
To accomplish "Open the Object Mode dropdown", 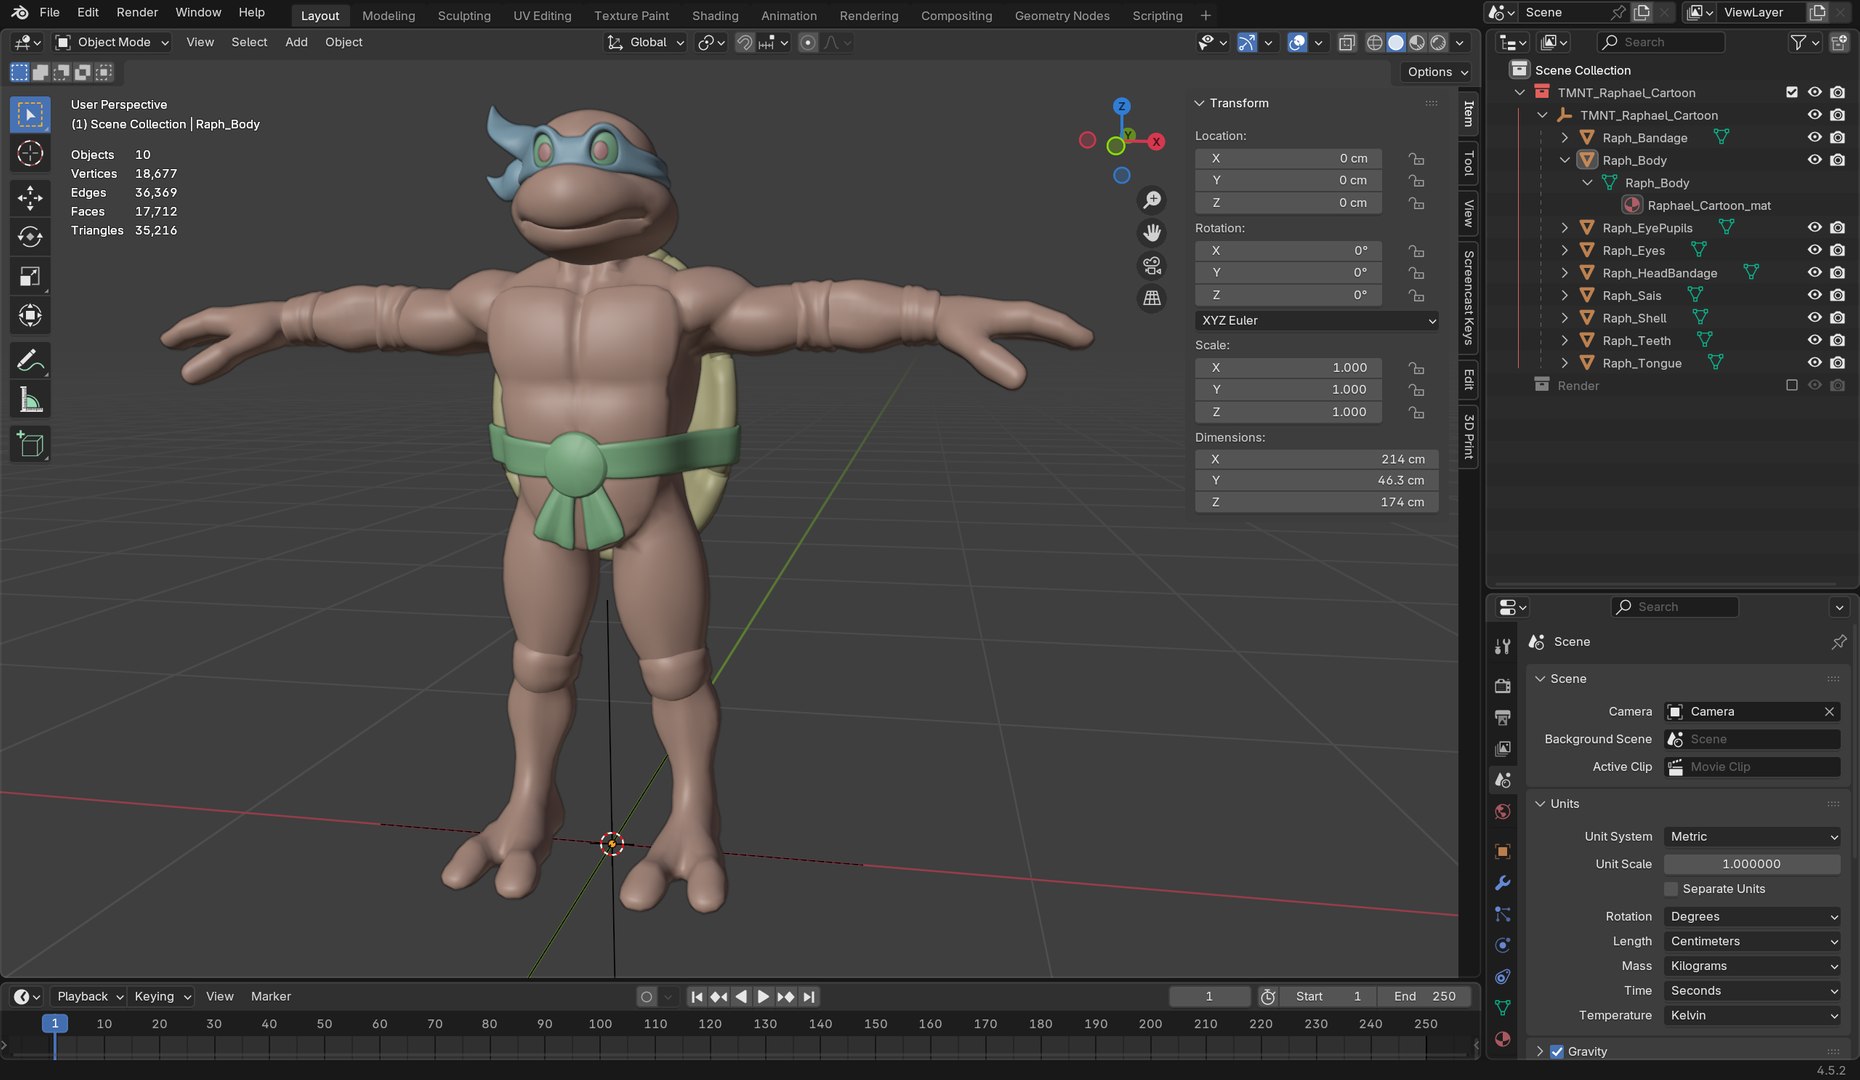I will point(112,42).
